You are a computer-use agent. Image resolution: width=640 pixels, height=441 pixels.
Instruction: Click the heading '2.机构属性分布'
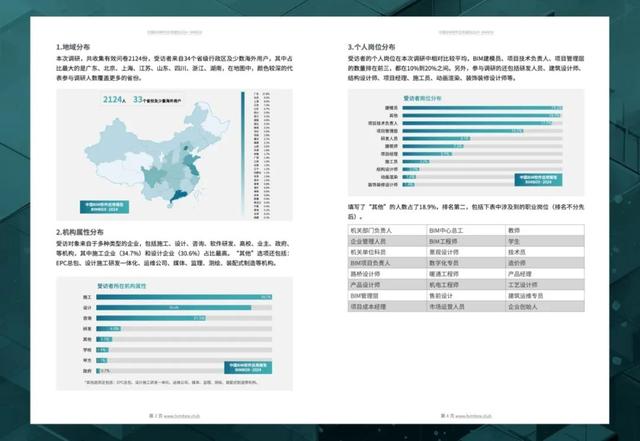(80, 232)
